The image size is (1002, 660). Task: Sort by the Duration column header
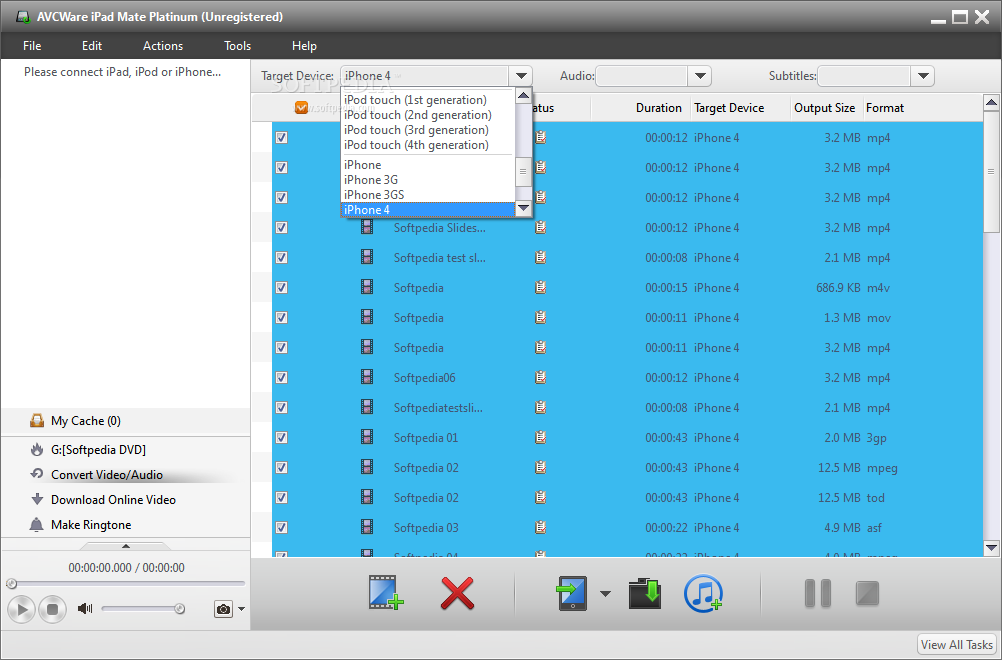pos(658,108)
